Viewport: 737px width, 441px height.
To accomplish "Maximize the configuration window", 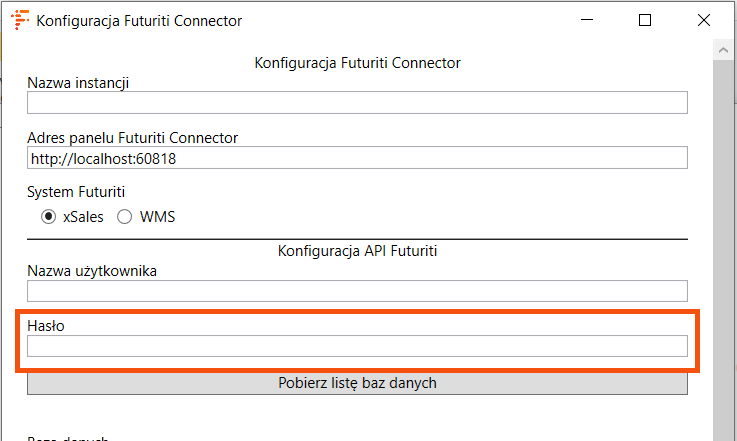I will click(645, 20).
